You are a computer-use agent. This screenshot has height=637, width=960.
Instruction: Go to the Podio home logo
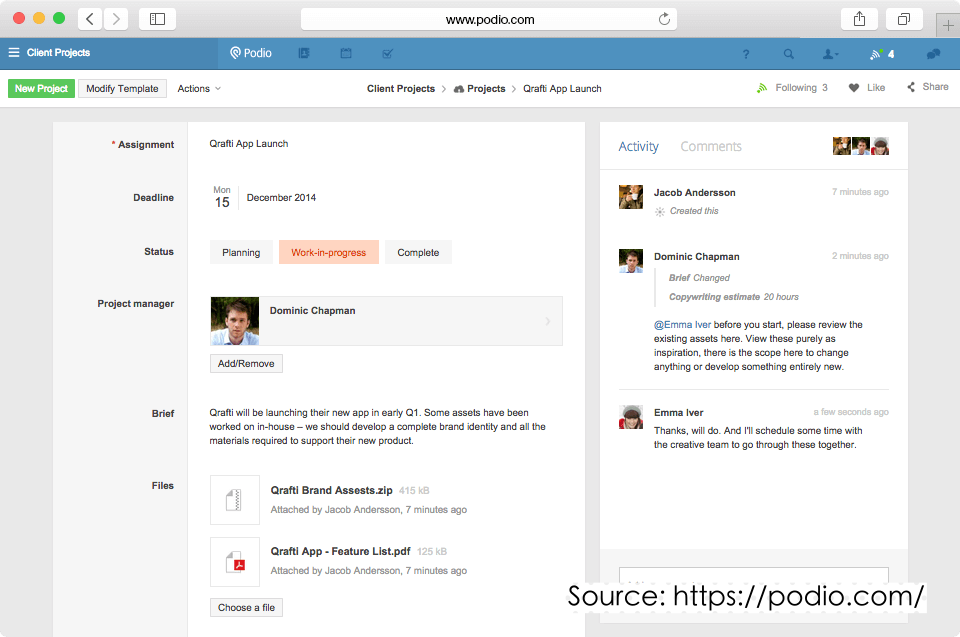(250, 53)
